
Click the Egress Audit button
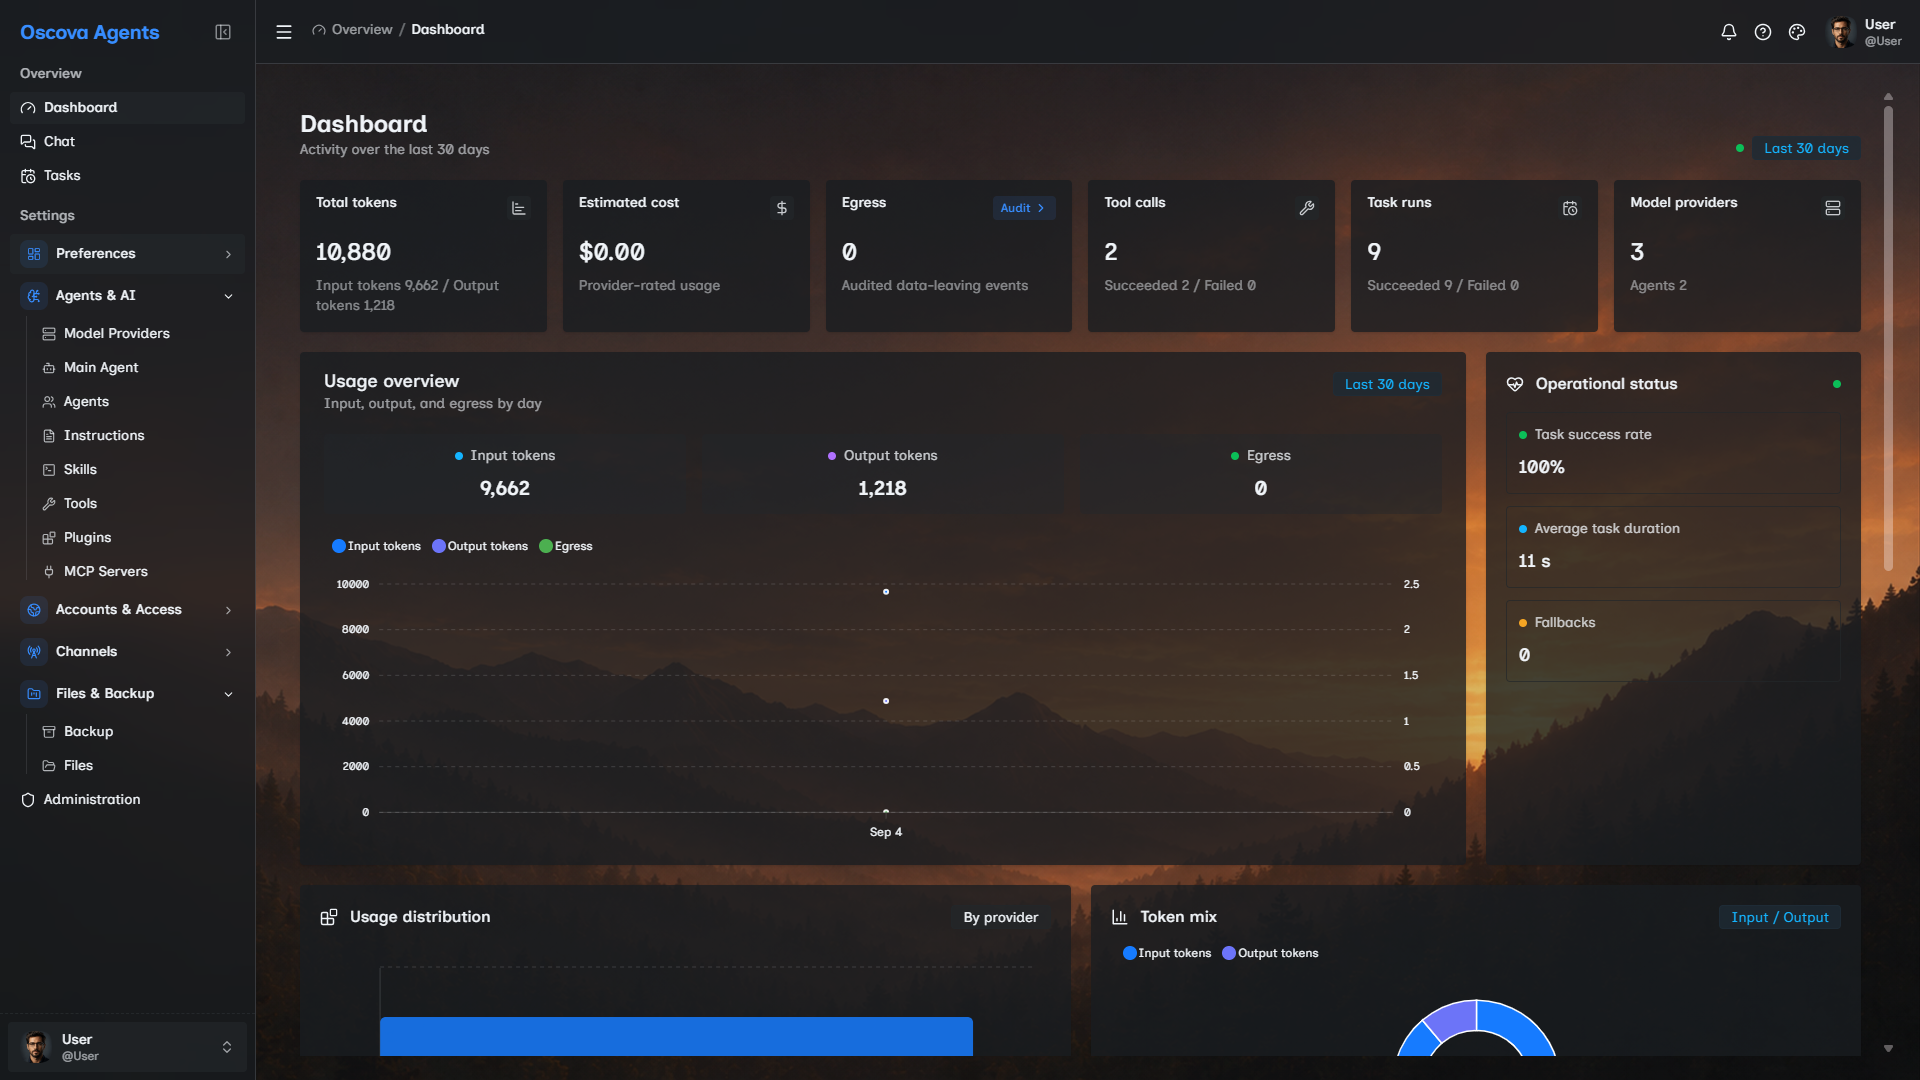(x=1022, y=208)
